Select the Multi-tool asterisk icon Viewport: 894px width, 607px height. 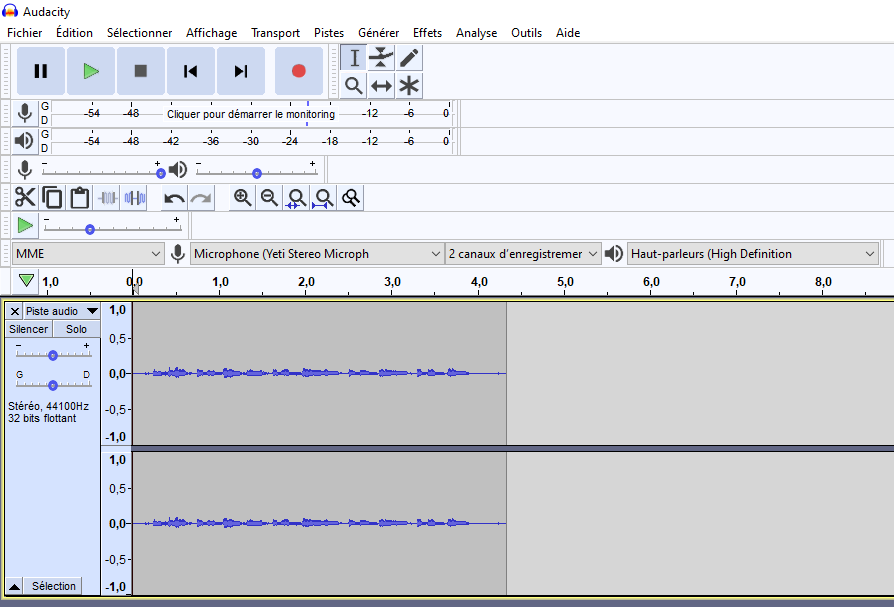409,86
